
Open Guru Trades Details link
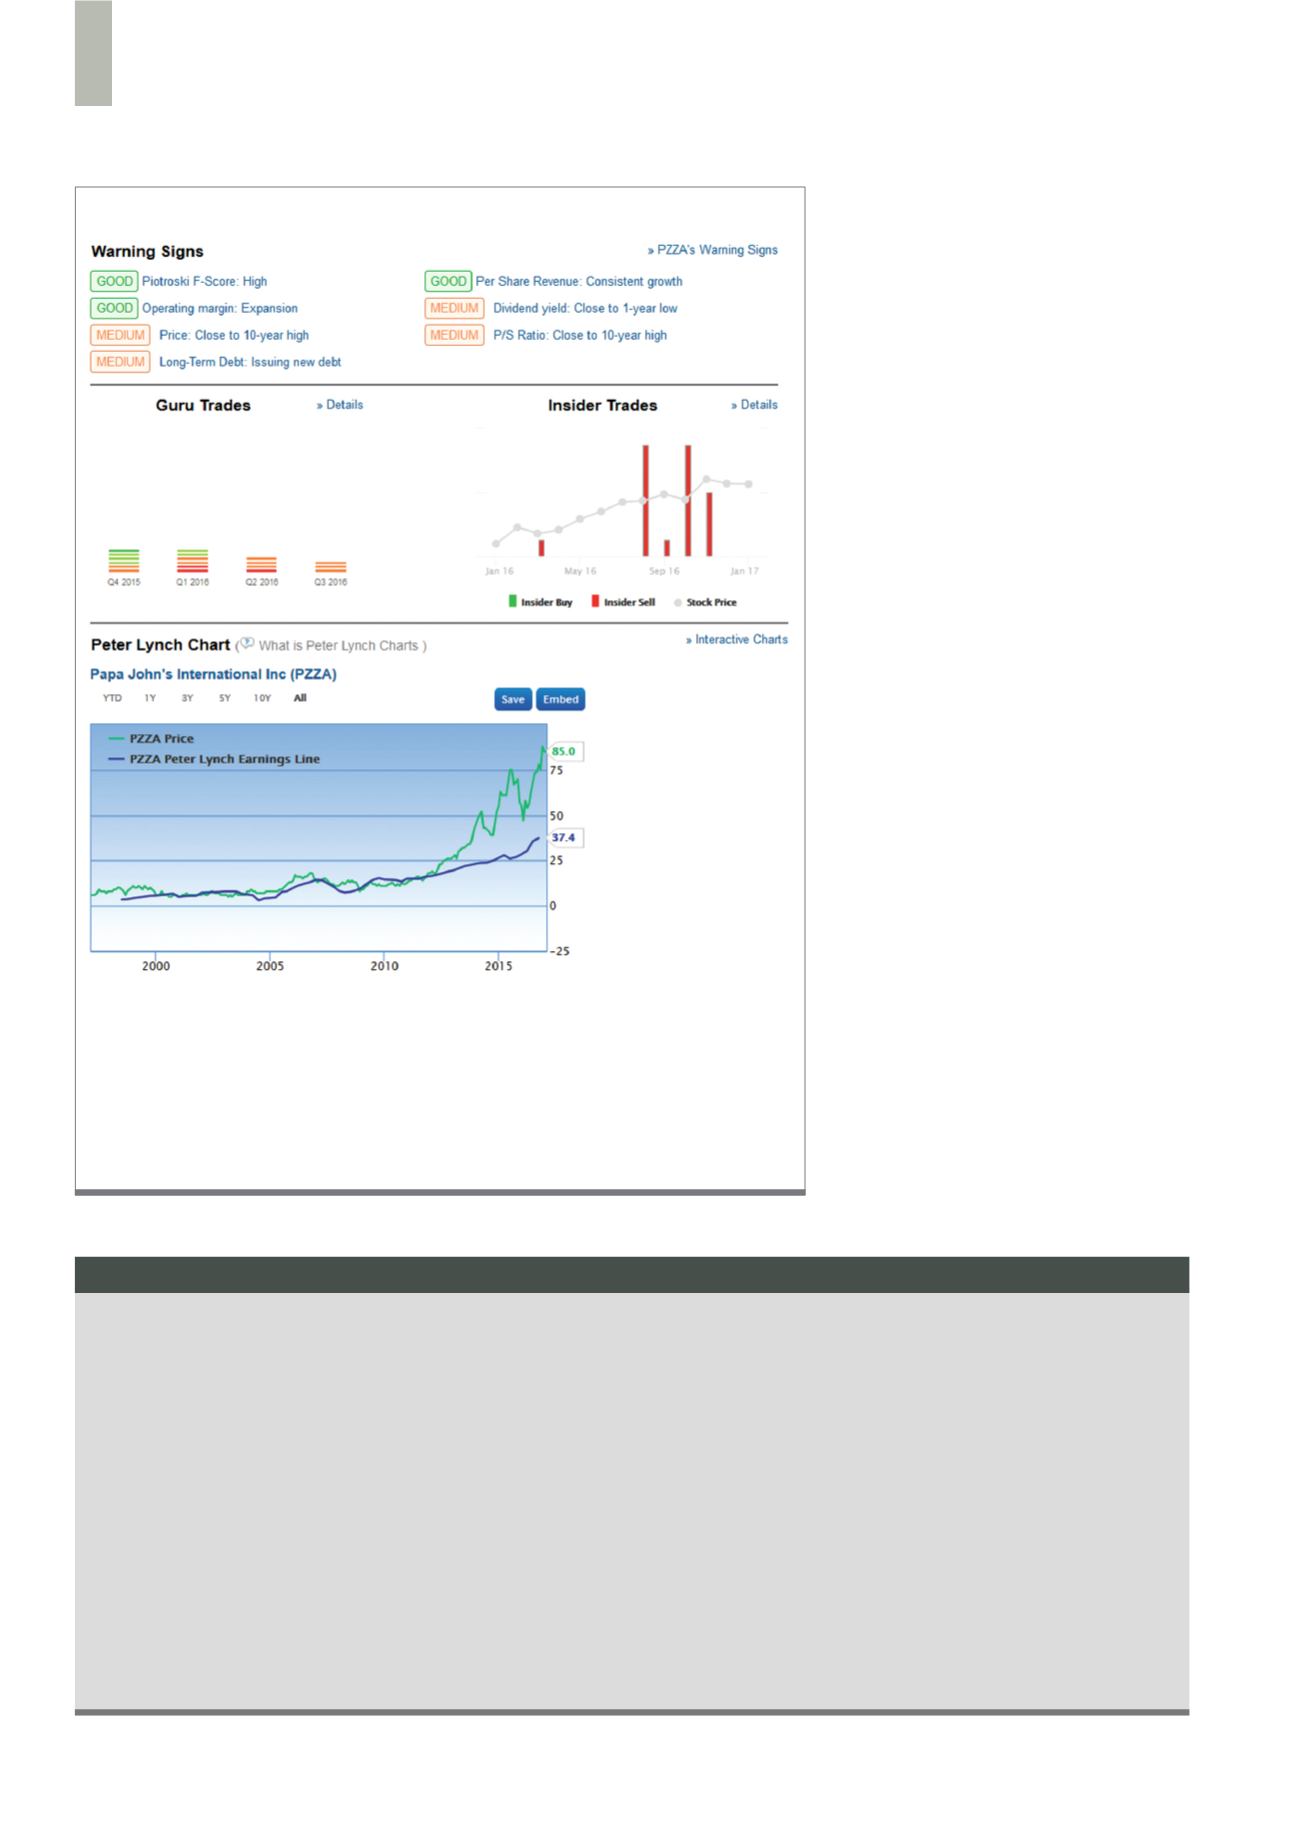click(340, 405)
